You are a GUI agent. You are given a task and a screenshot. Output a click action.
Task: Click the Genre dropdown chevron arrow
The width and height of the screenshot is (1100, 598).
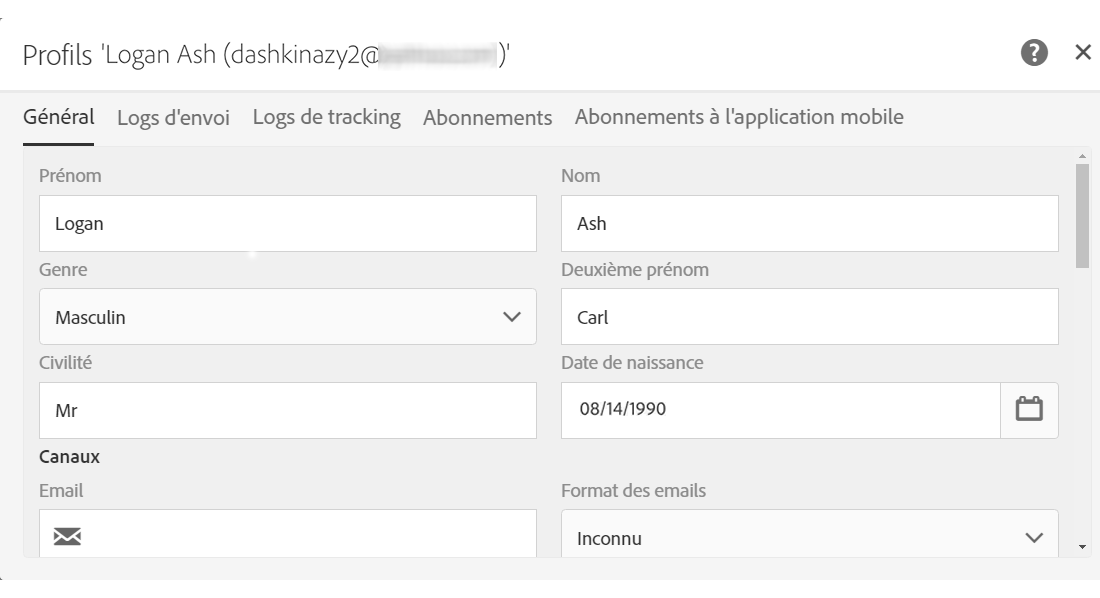coord(512,318)
